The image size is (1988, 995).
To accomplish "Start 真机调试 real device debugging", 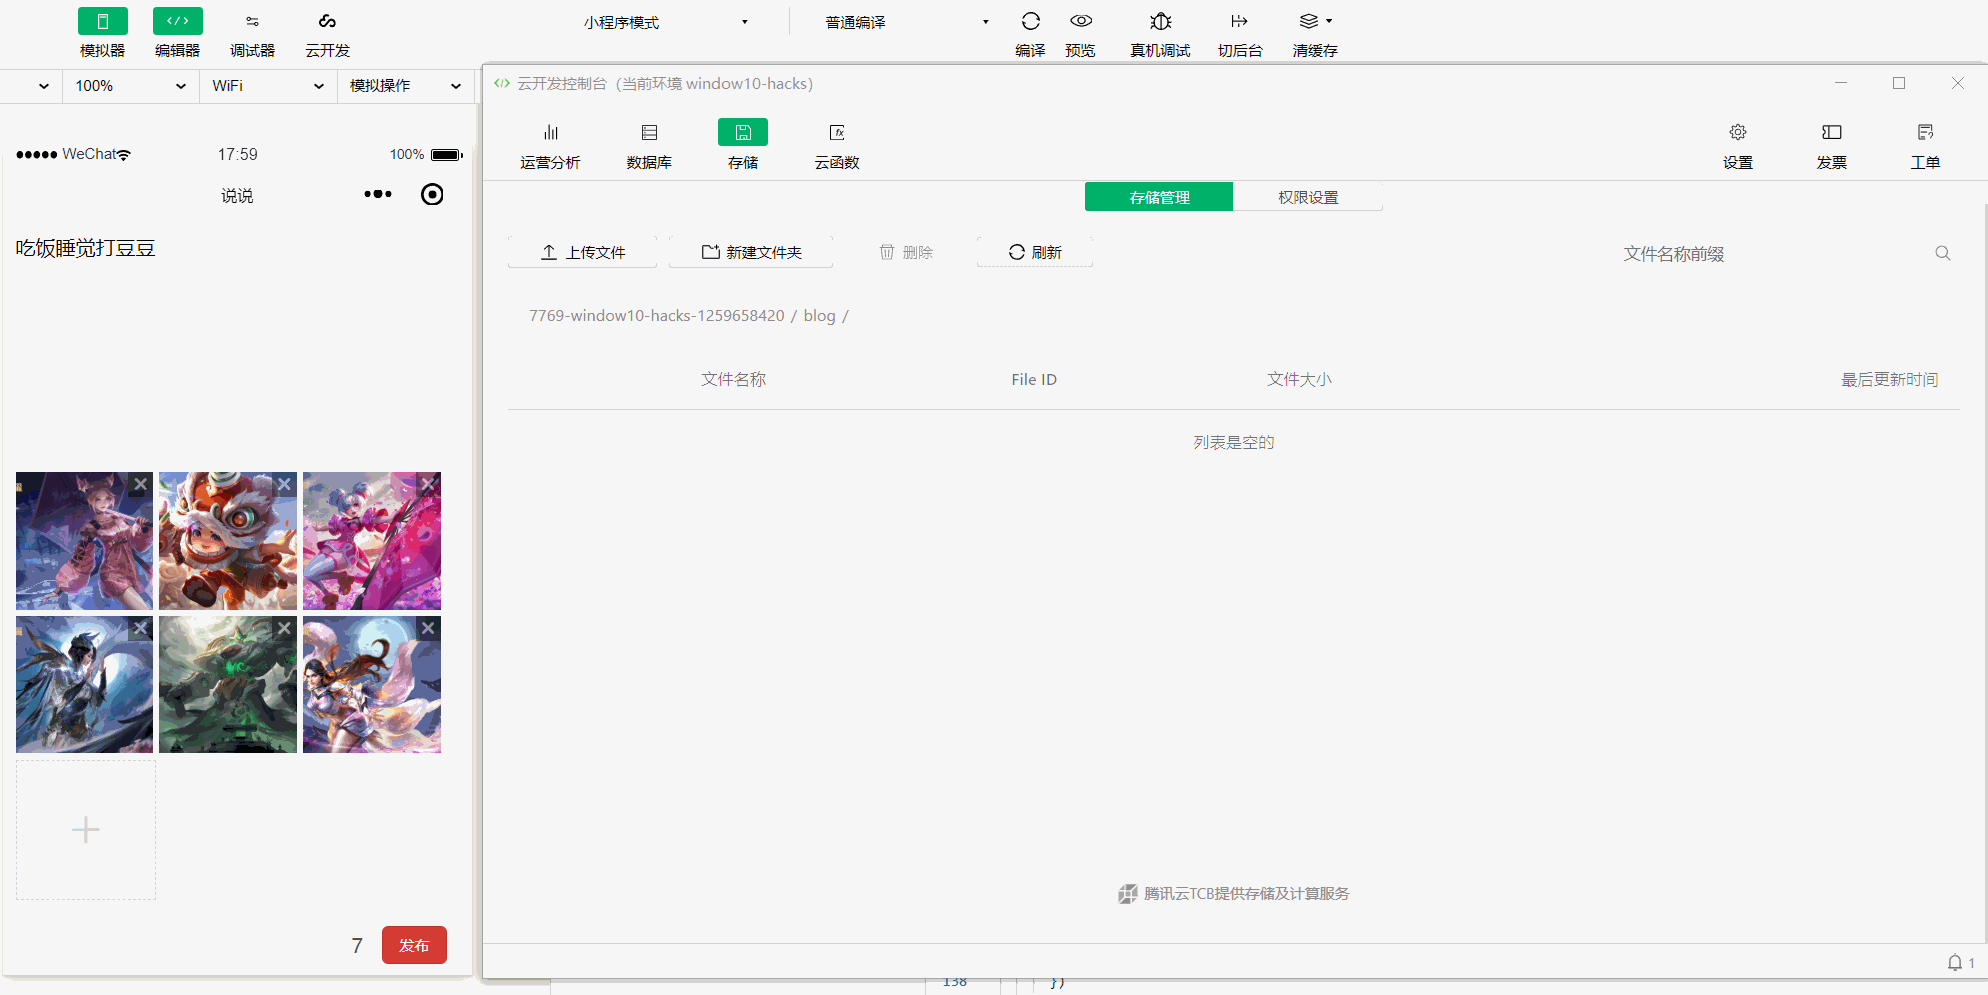I will (x=1160, y=33).
